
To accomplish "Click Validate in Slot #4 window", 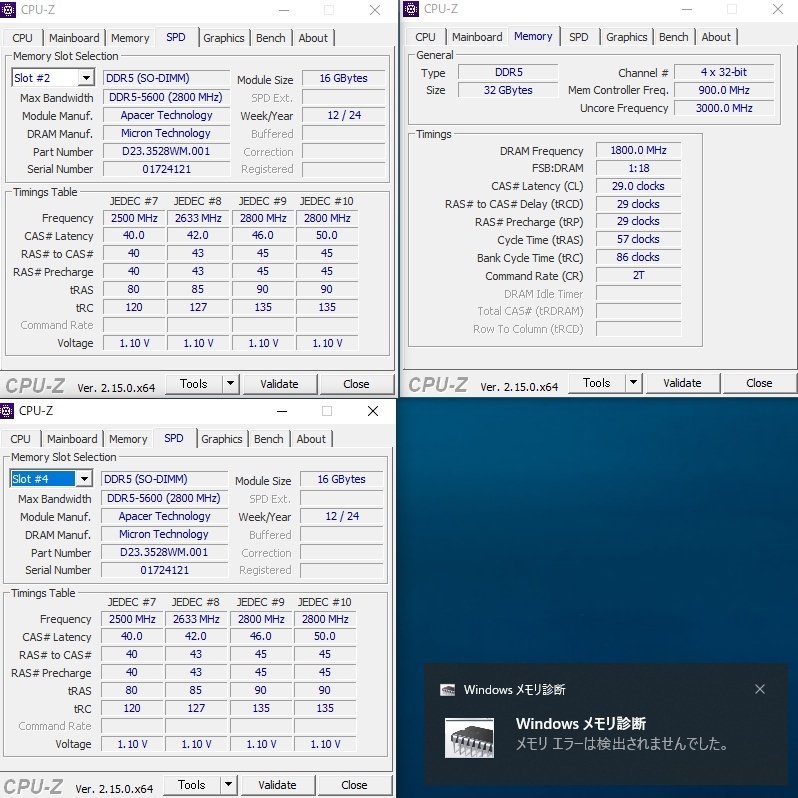I will [x=277, y=785].
